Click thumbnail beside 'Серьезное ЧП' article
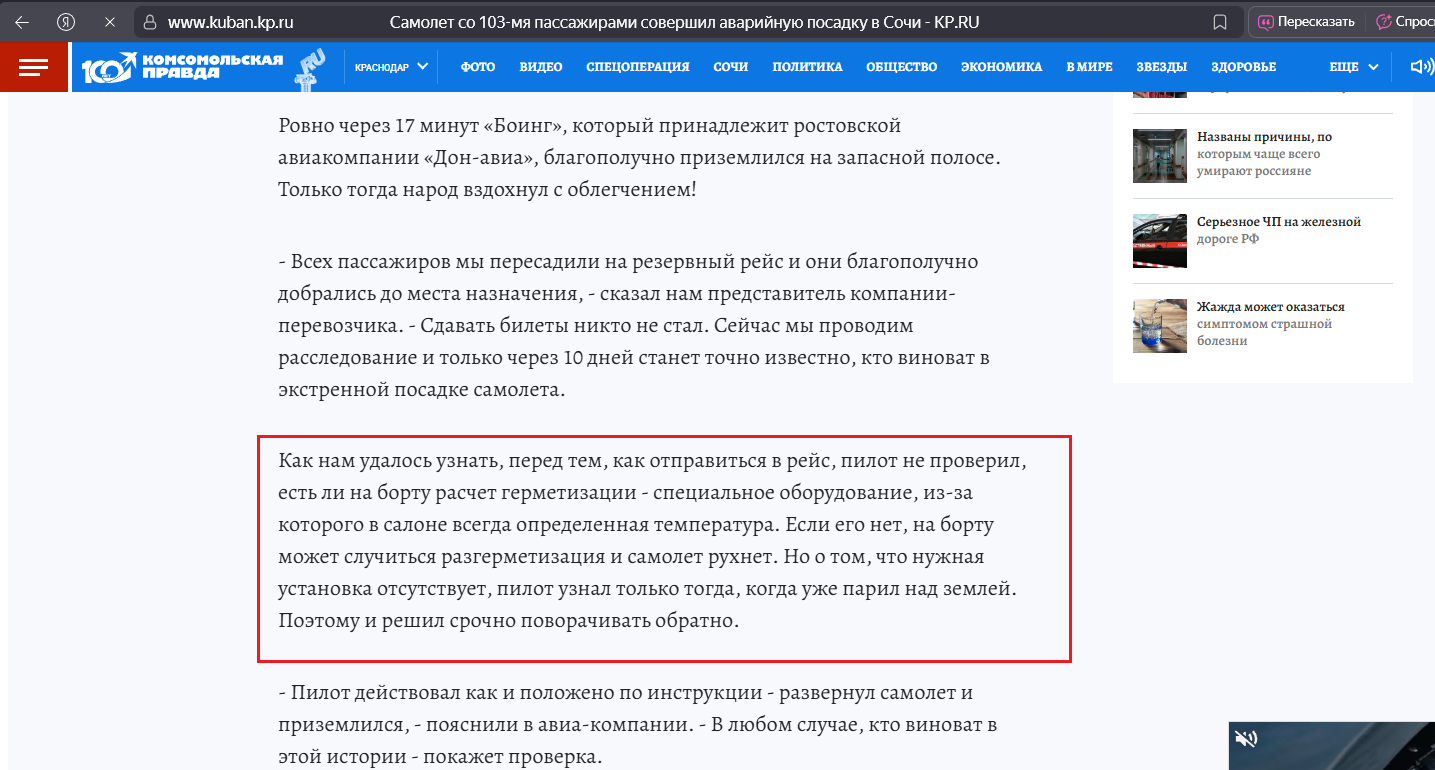This screenshot has height=770, width=1435. (x=1160, y=241)
